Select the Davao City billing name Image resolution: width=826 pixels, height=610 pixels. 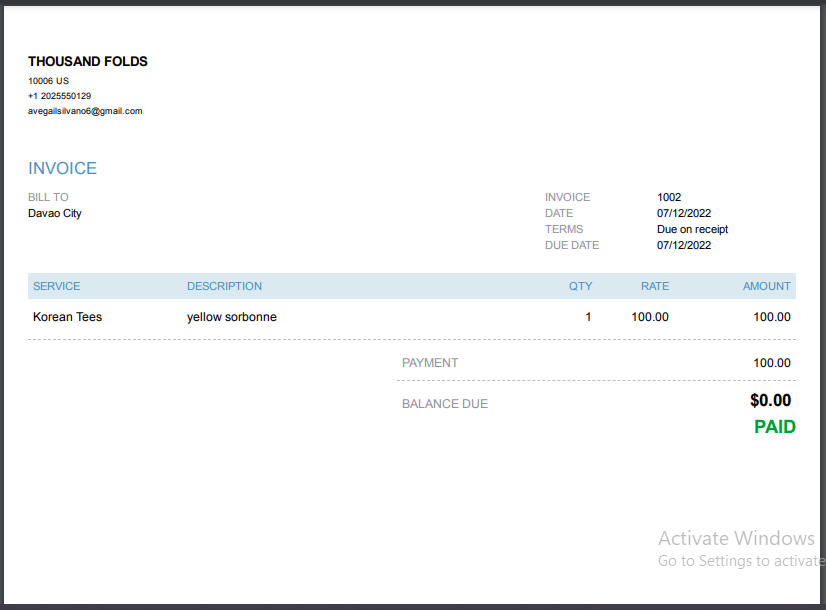pyautogui.click(x=55, y=213)
